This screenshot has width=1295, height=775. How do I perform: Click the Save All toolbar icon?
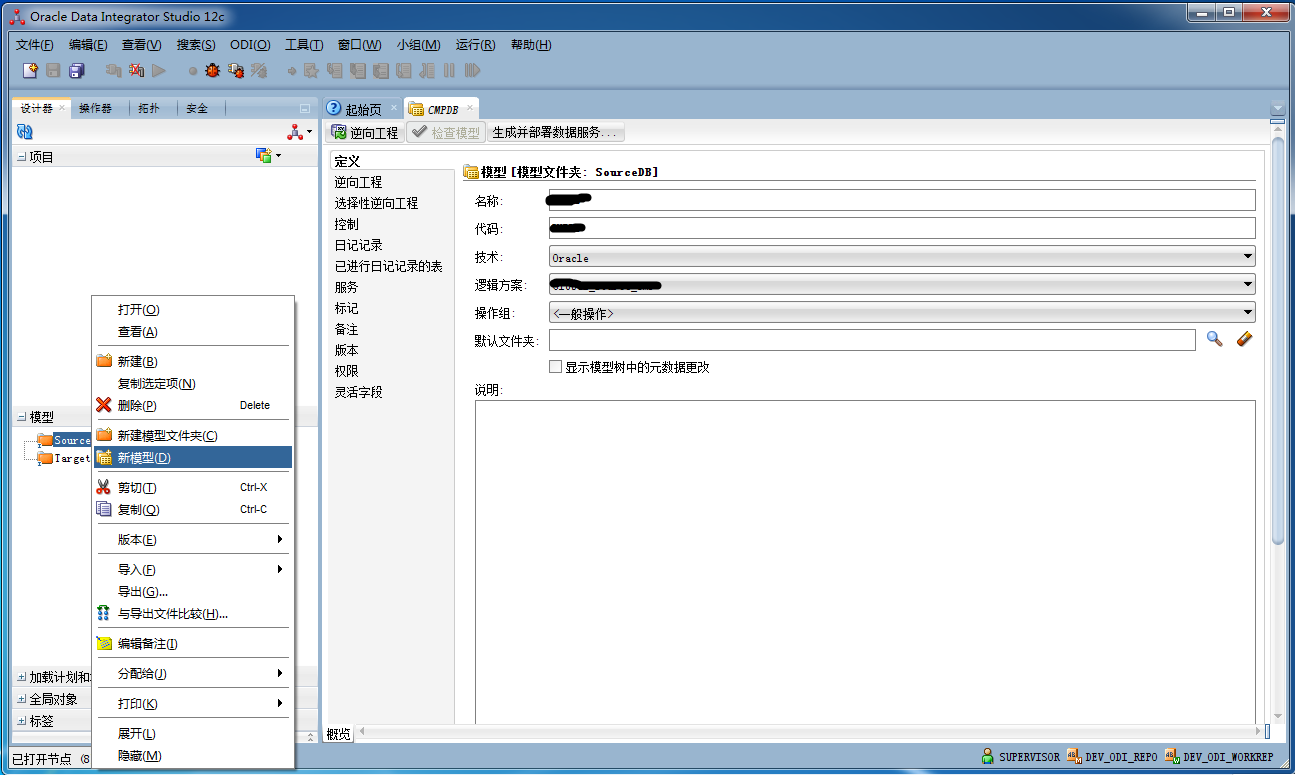pos(76,70)
